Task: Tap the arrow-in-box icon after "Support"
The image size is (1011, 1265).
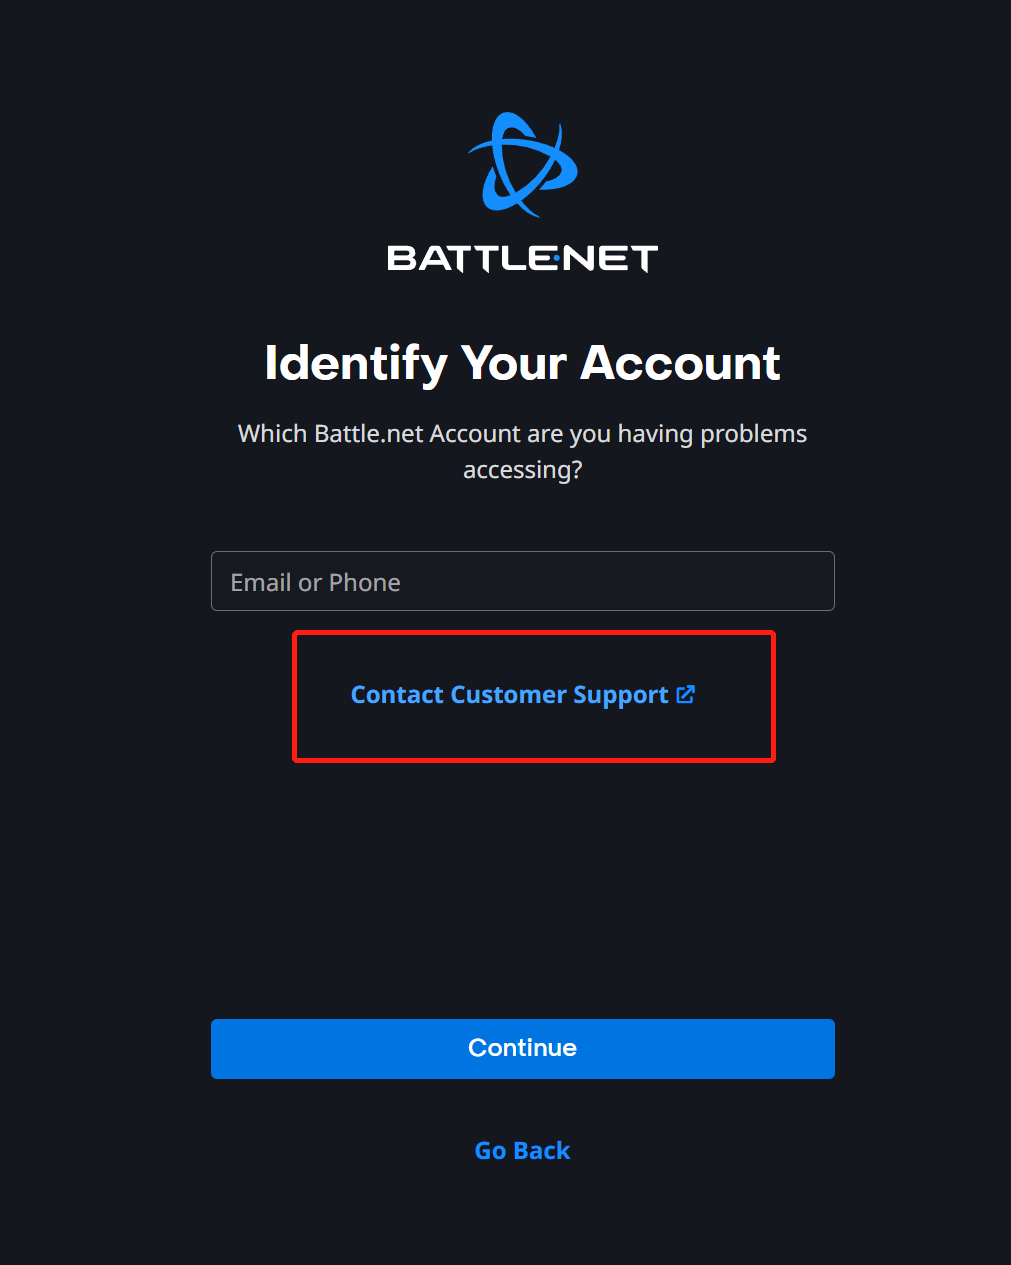Action: (686, 695)
